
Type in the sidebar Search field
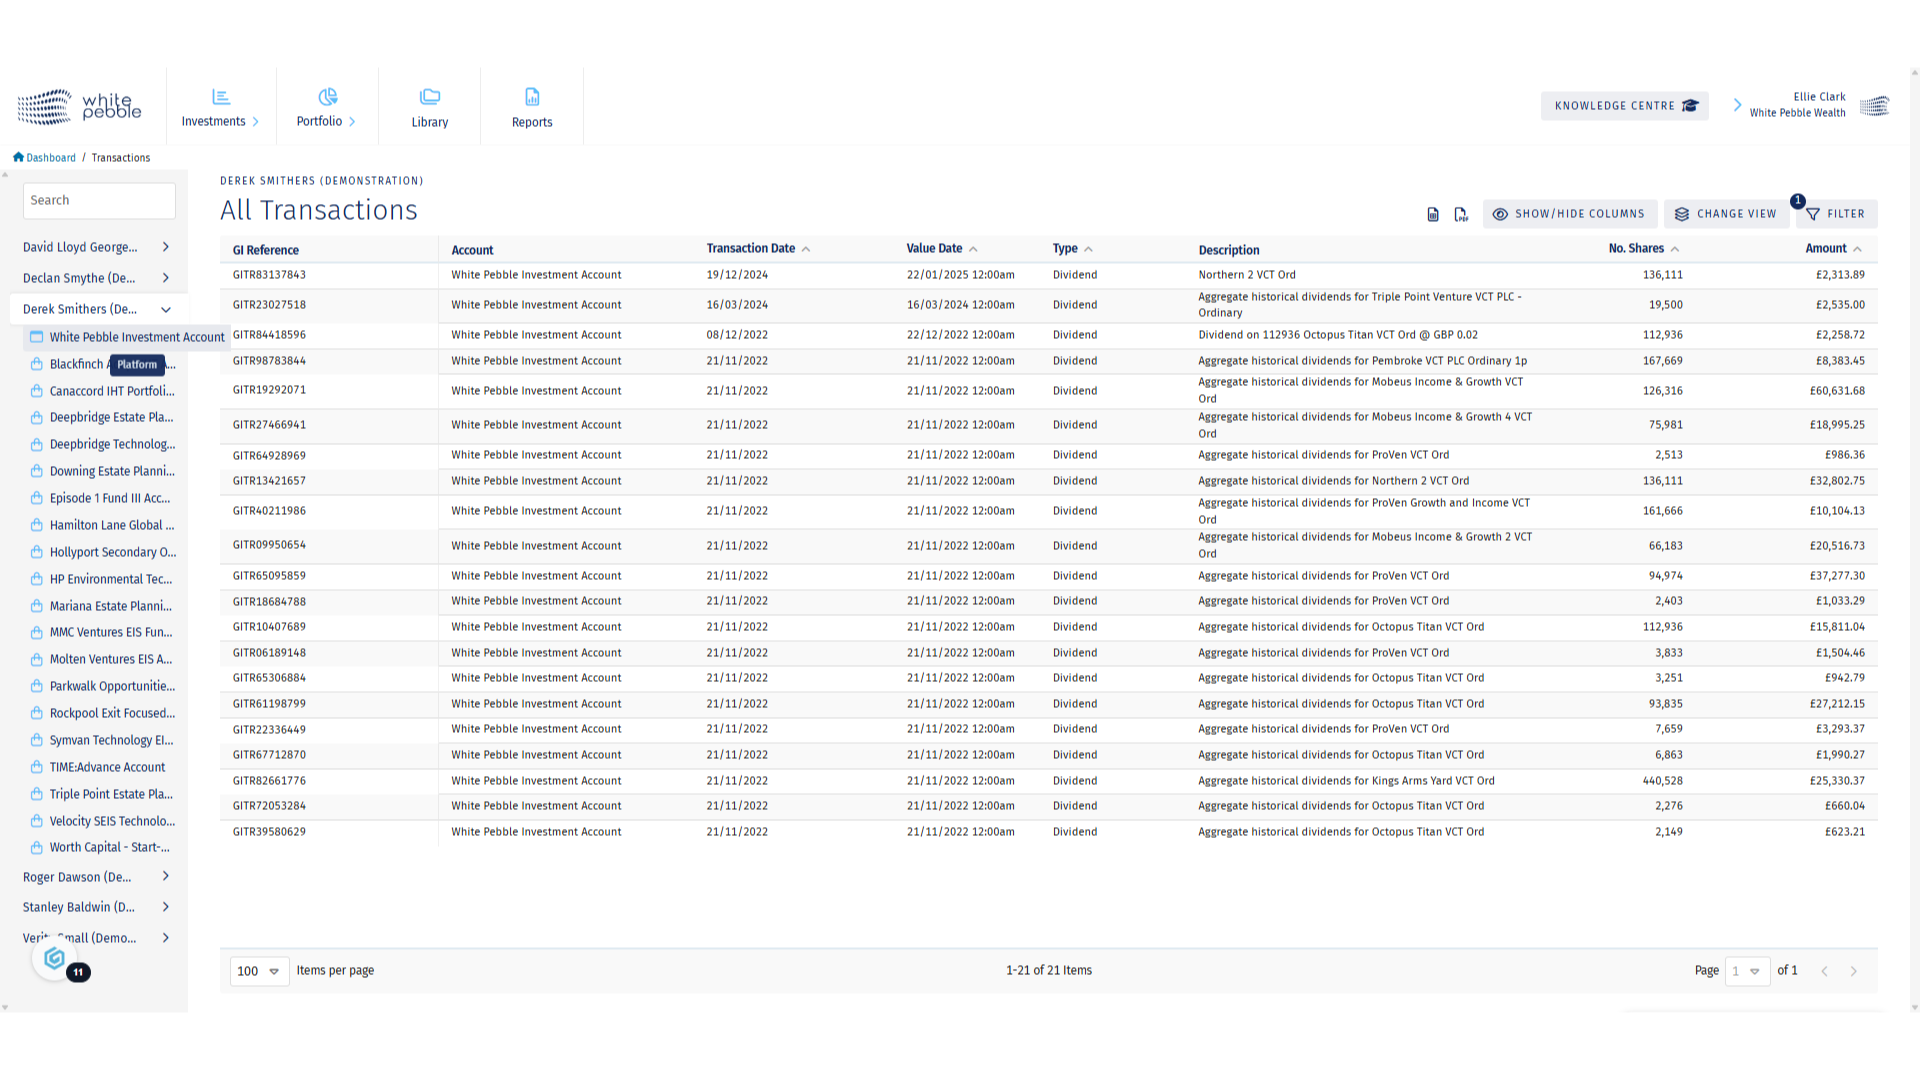[99, 200]
